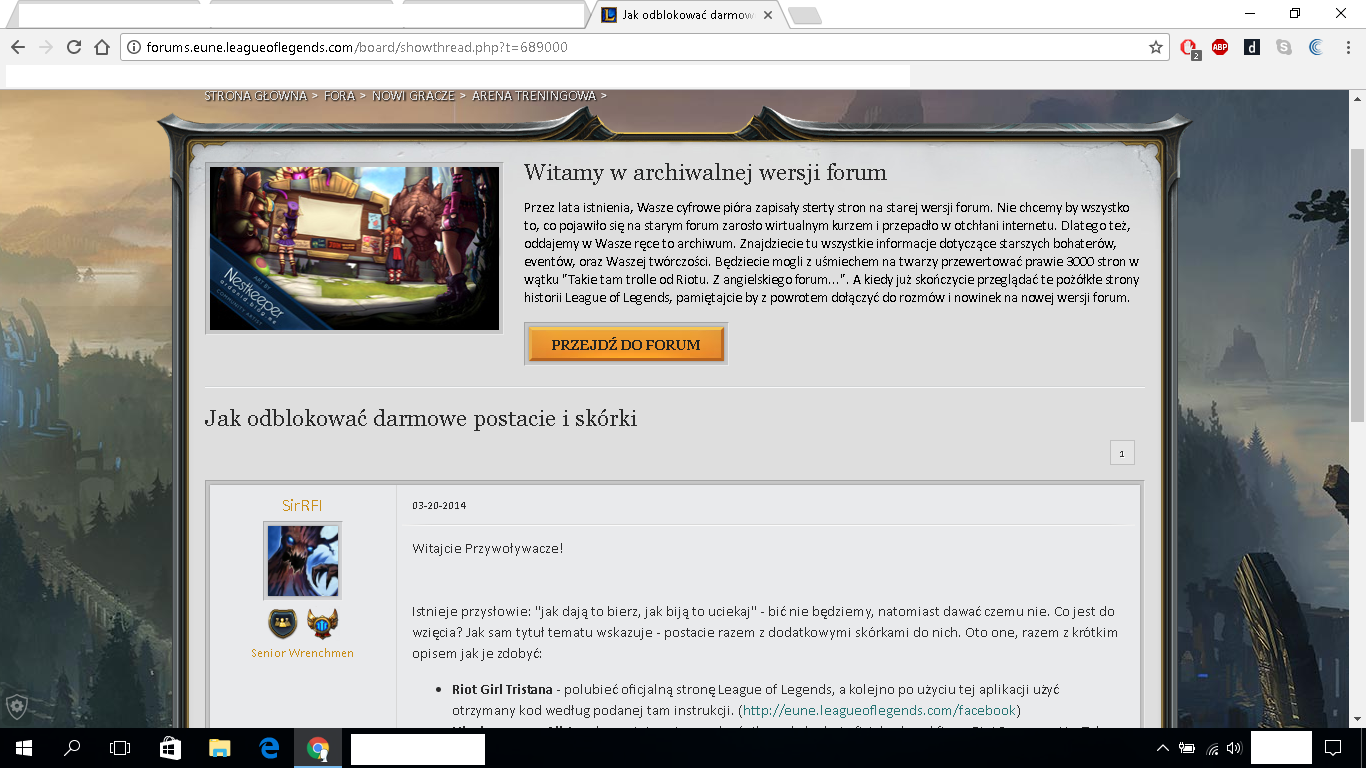Open the Windows Store taskbar icon

170,748
